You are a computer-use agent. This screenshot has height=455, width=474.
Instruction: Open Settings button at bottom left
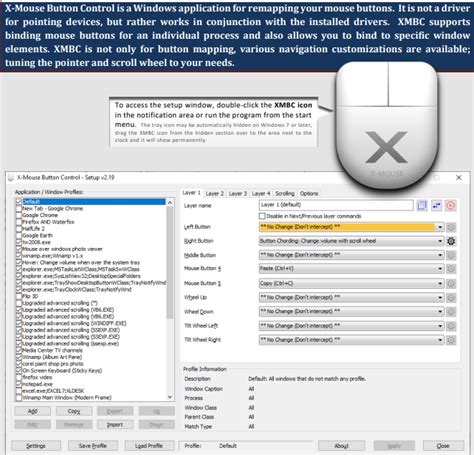[x=36, y=446]
